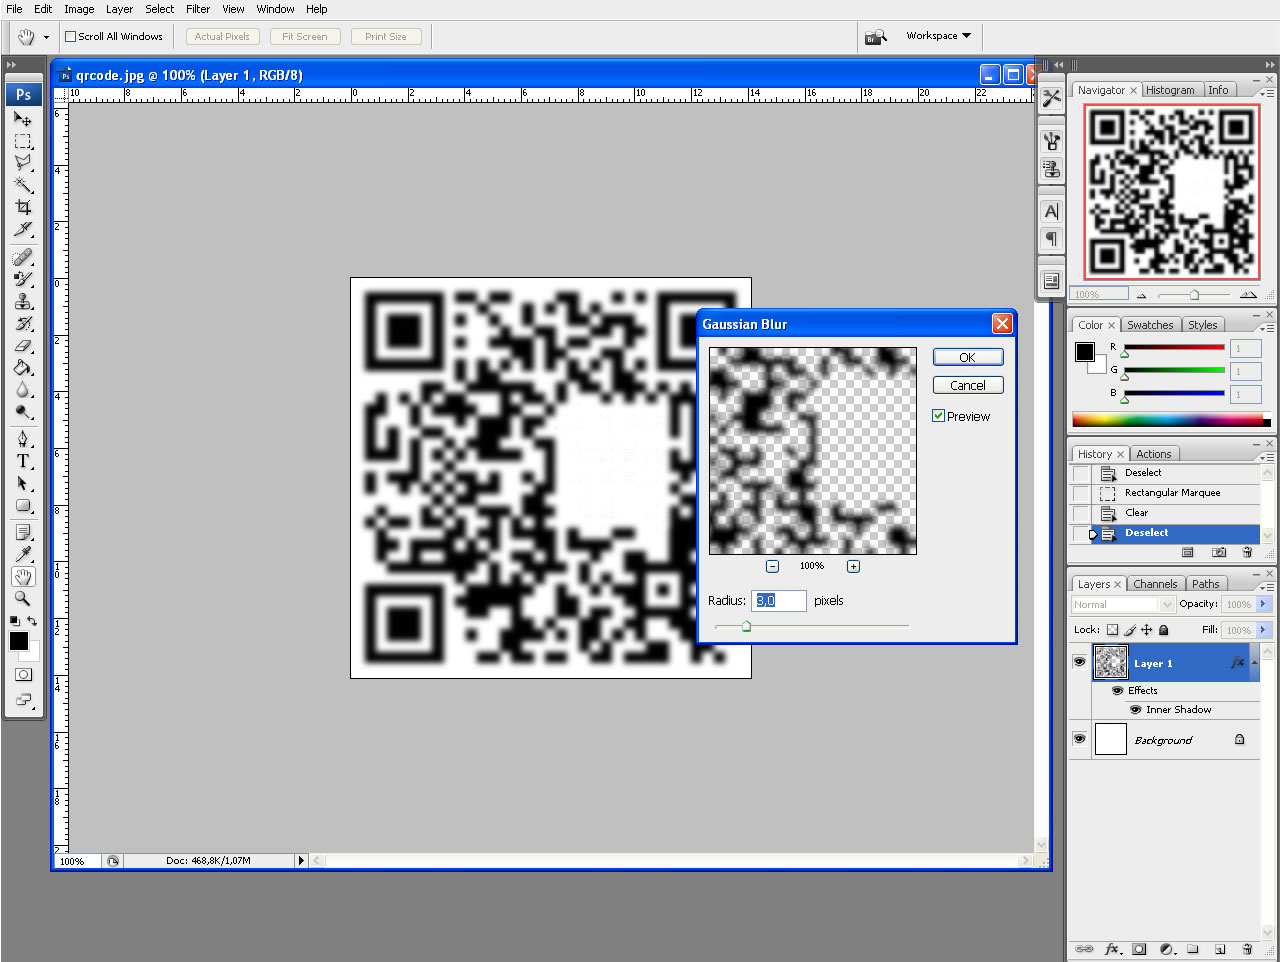Select the Dodge tool
The image size is (1280, 962).
click(23, 412)
